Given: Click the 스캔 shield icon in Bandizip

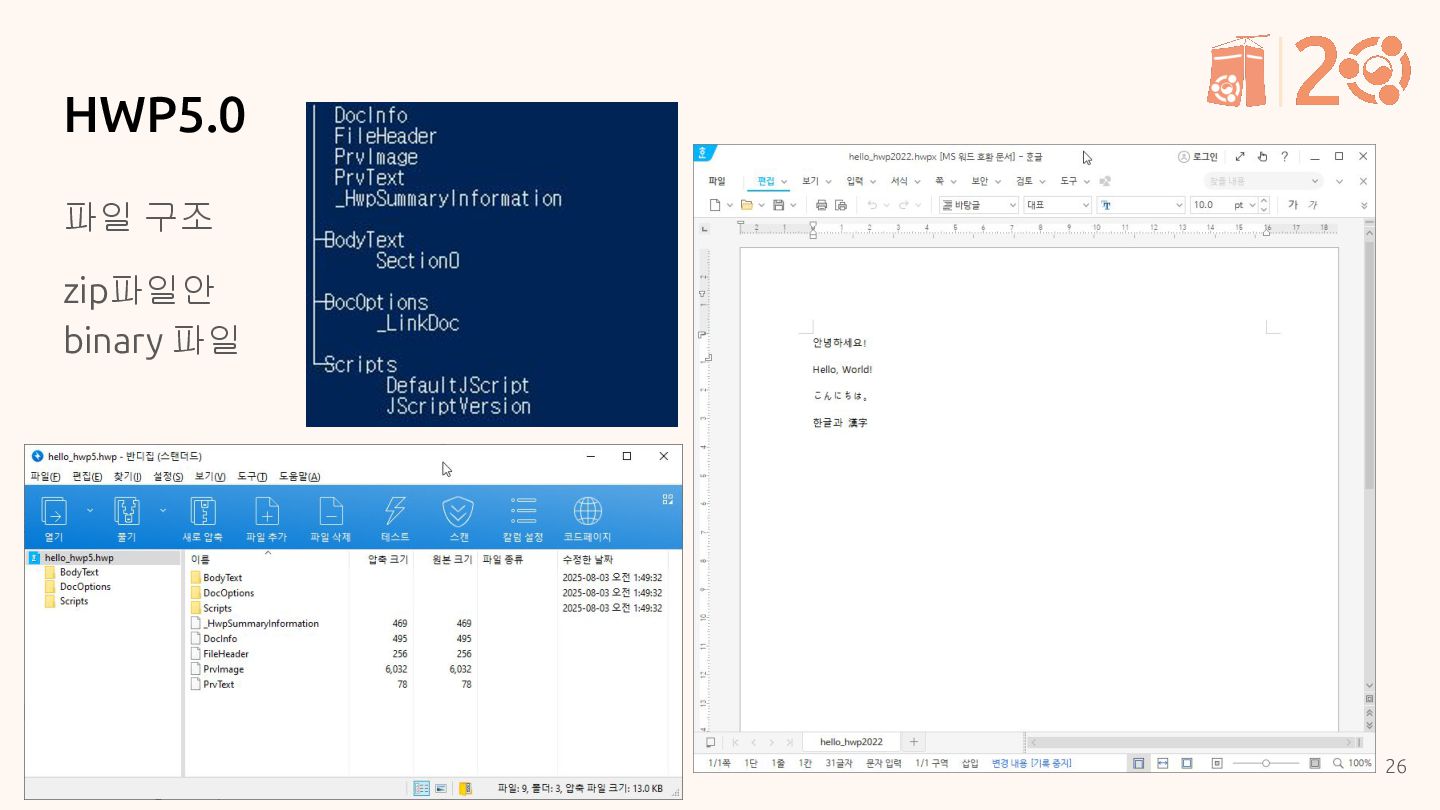Looking at the screenshot, I should (458, 512).
